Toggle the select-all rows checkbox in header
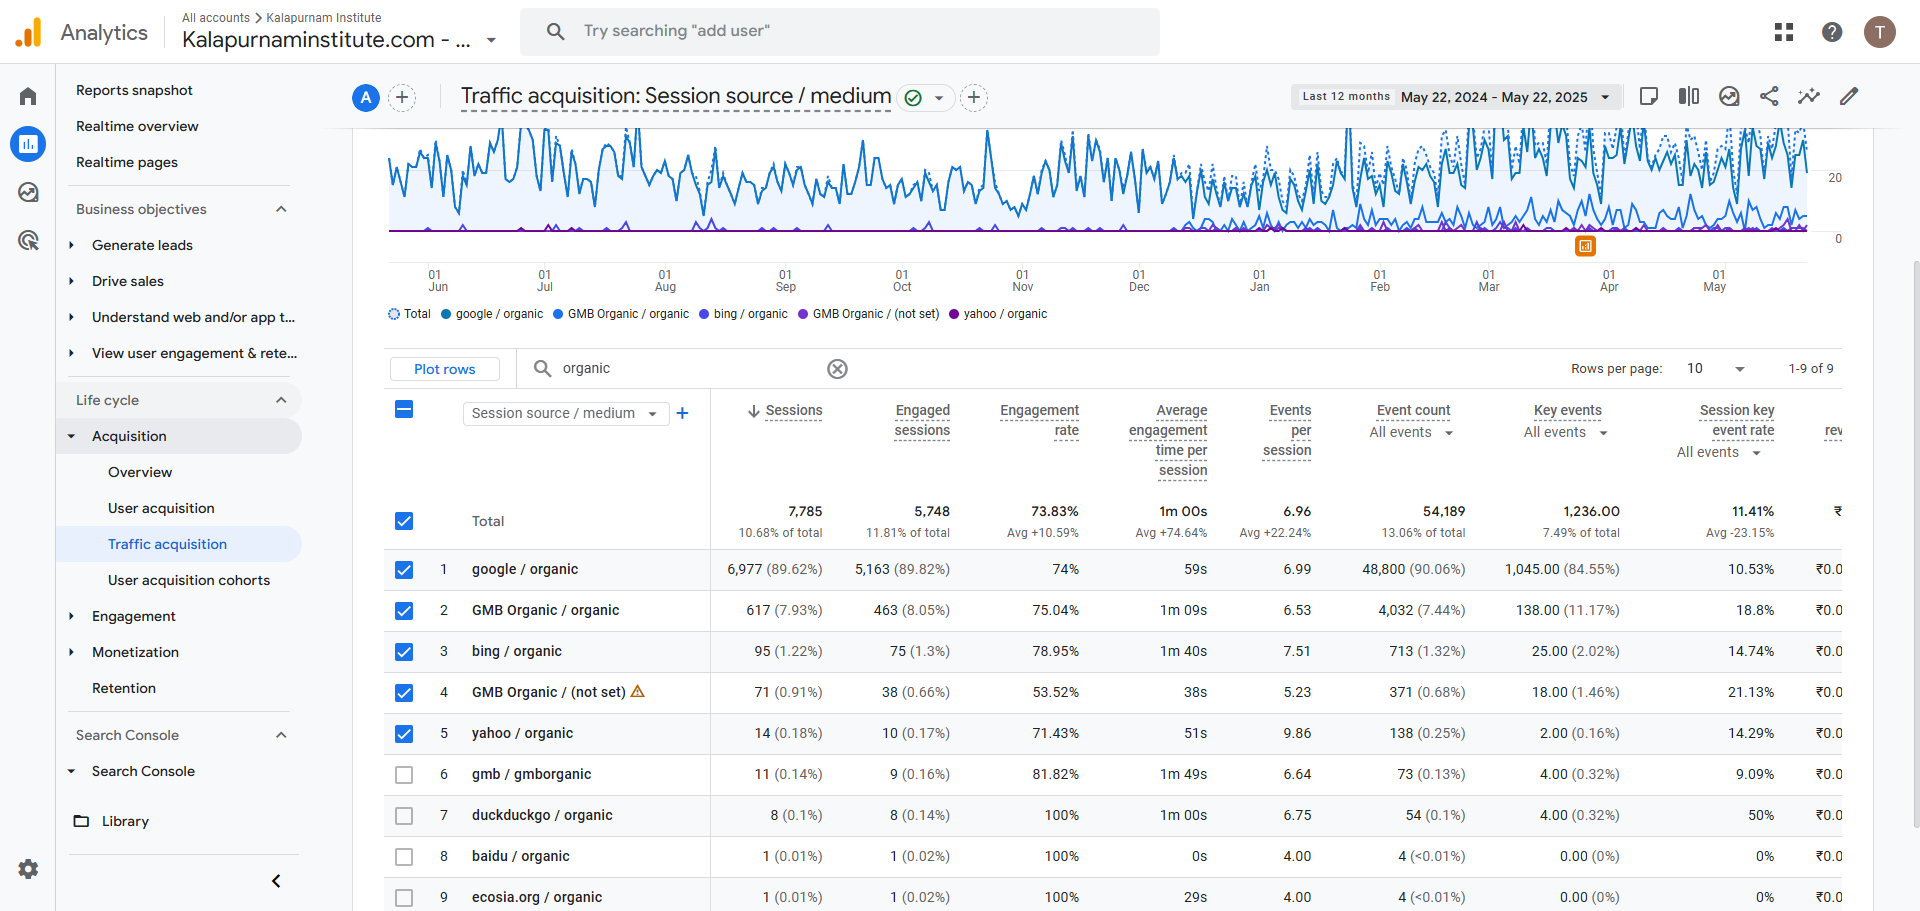 coord(404,409)
